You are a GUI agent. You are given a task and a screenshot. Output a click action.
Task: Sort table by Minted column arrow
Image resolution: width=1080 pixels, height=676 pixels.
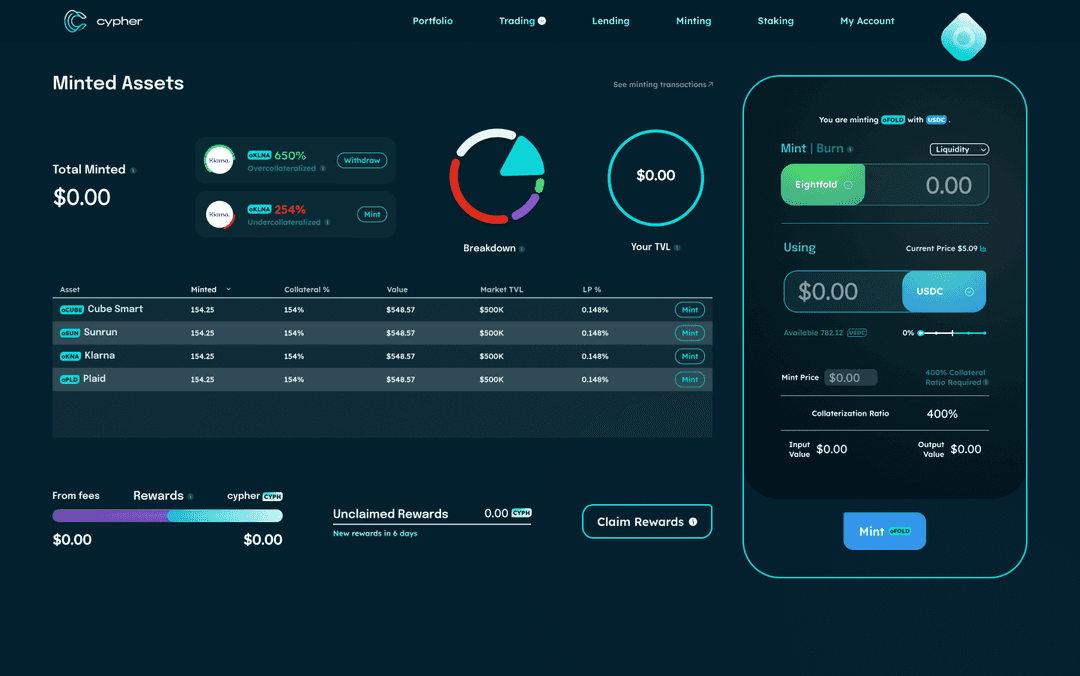(x=228, y=290)
